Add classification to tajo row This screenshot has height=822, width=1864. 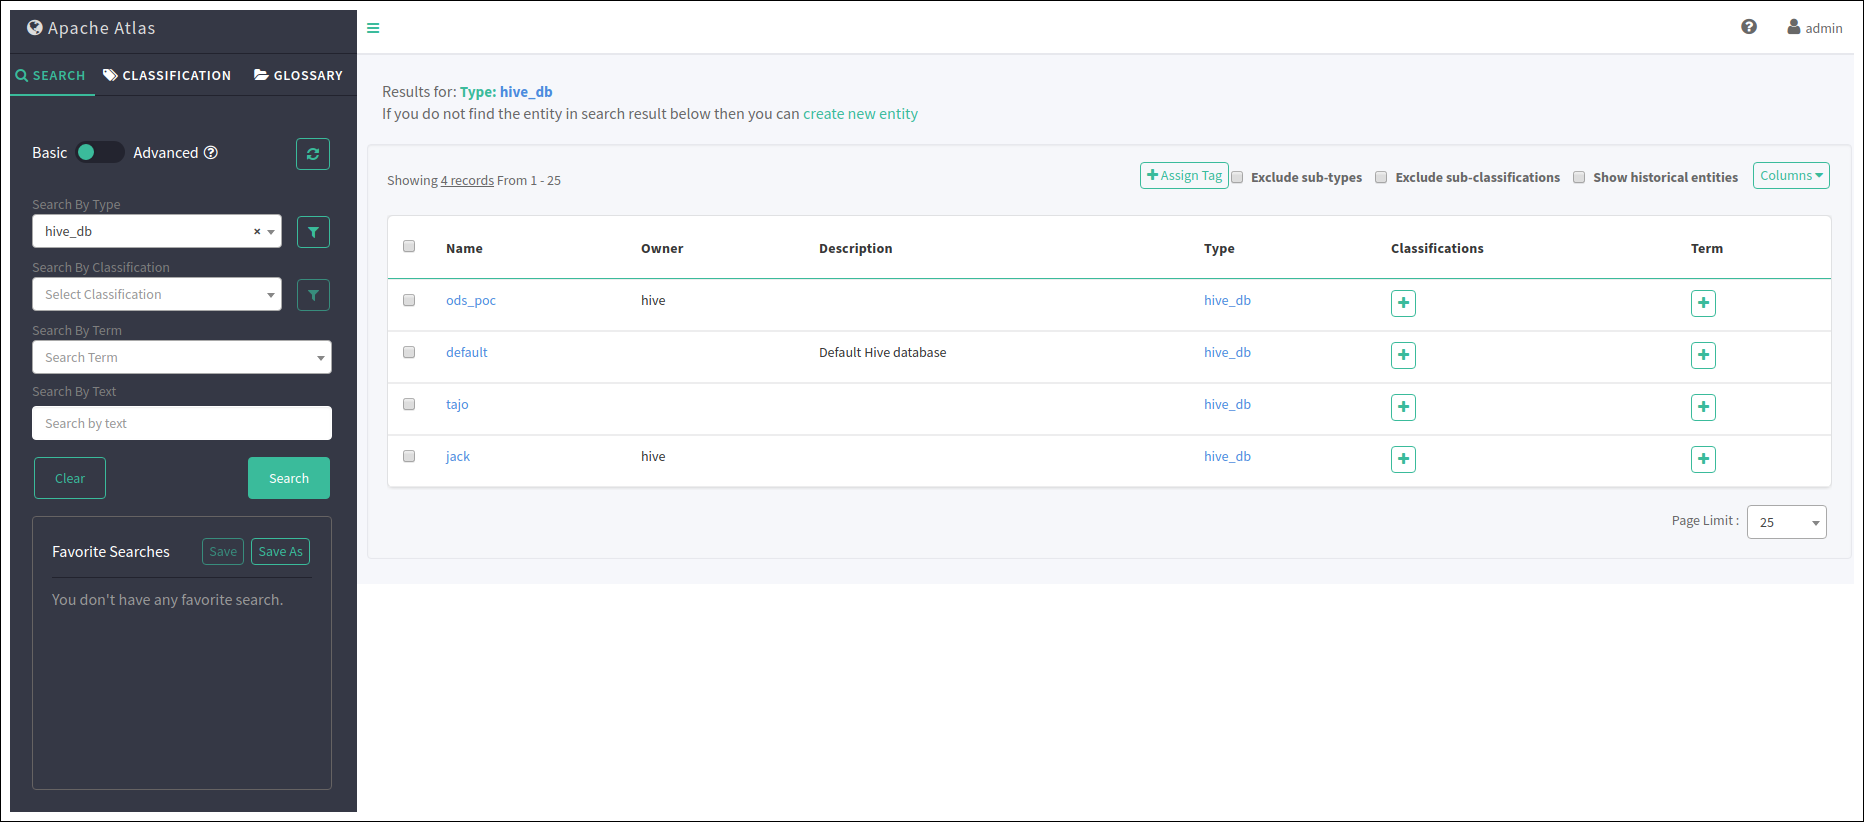[1403, 407]
